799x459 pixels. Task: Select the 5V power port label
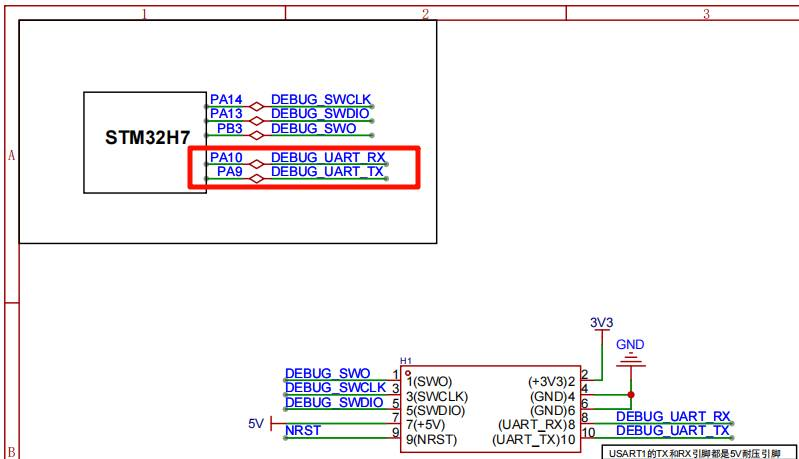(256, 424)
